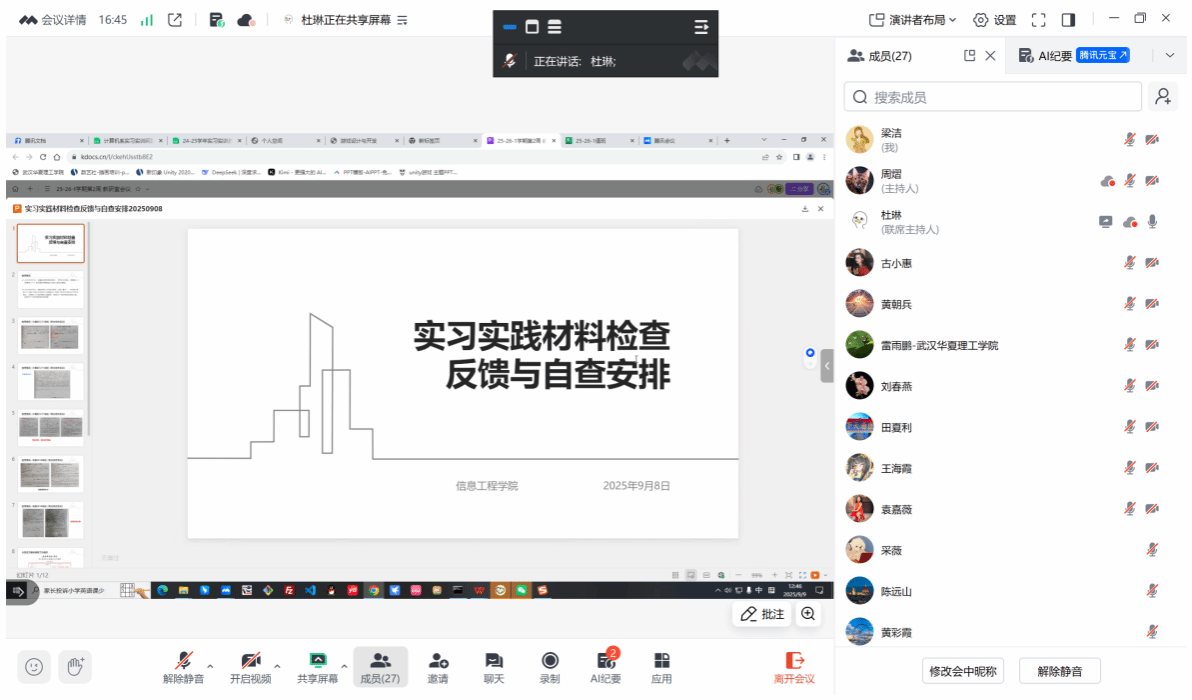Open the 聊天 chat icon
1192x700 pixels.
[x=494, y=667]
